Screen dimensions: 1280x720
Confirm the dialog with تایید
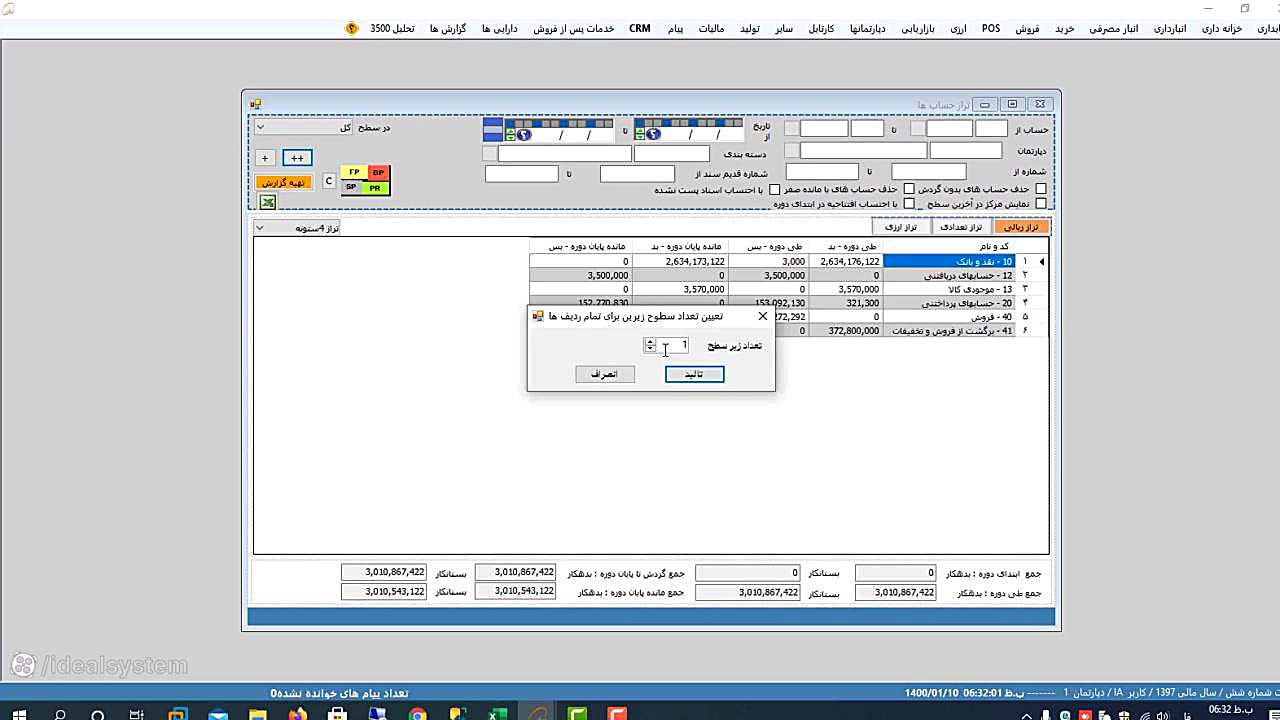click(x=694, y=374)
